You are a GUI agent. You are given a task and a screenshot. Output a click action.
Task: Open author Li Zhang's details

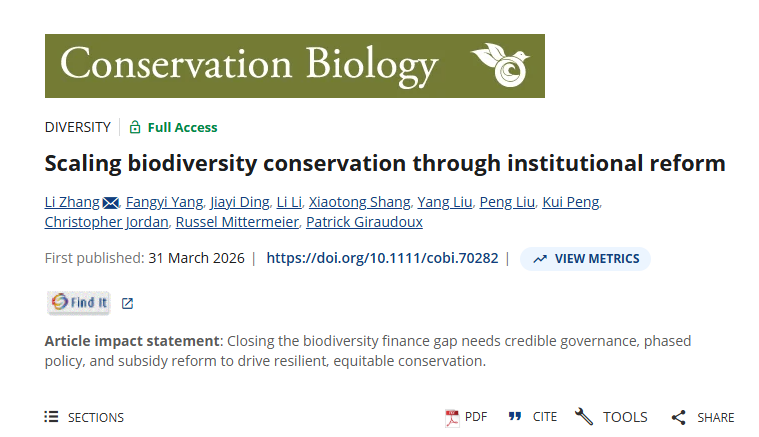72,202
